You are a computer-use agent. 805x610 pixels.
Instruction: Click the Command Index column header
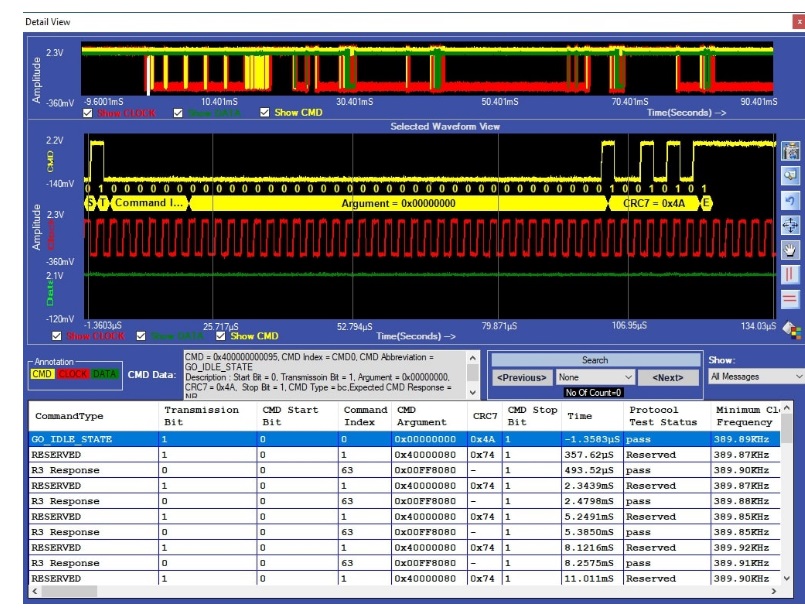[365, 416]
